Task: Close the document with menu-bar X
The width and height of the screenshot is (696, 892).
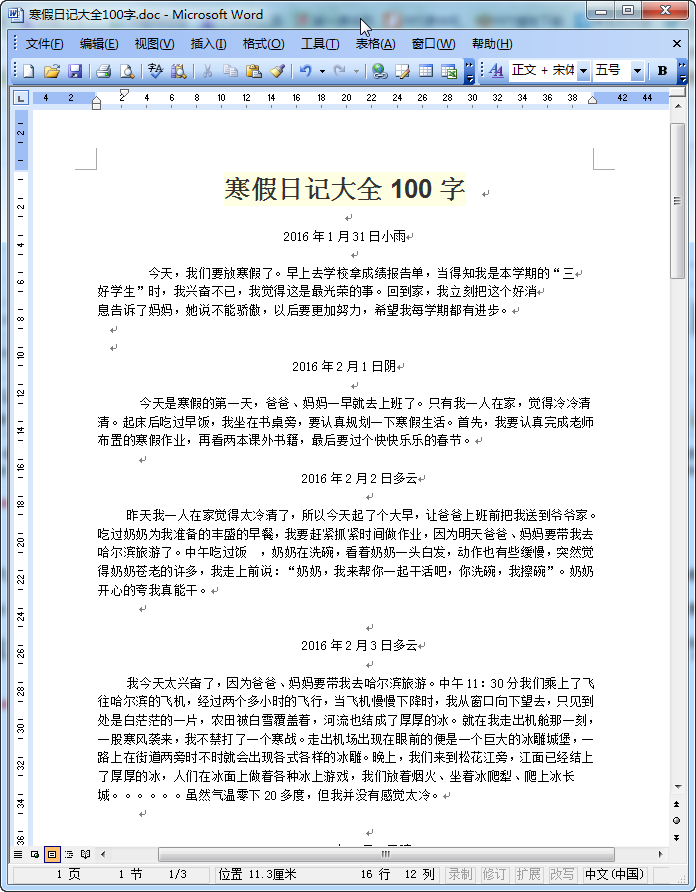Action: pos(677,44)
